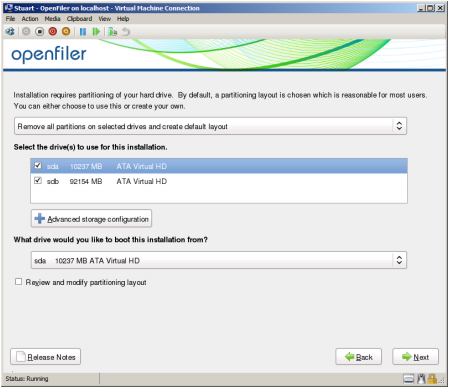Uncheck the sda drive checkbox
Screen dimensions: 449x387
[x=38, y=165]
